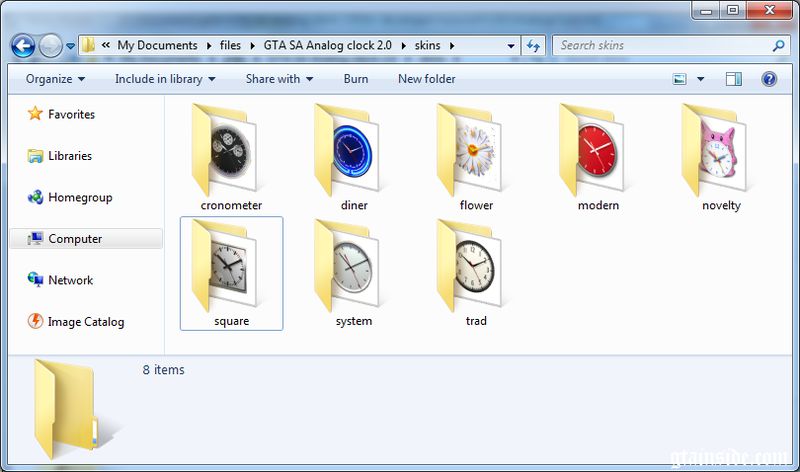Expand the address bar history dropdown
Viewport: 800px width, 472px height.
click(511, 45)
